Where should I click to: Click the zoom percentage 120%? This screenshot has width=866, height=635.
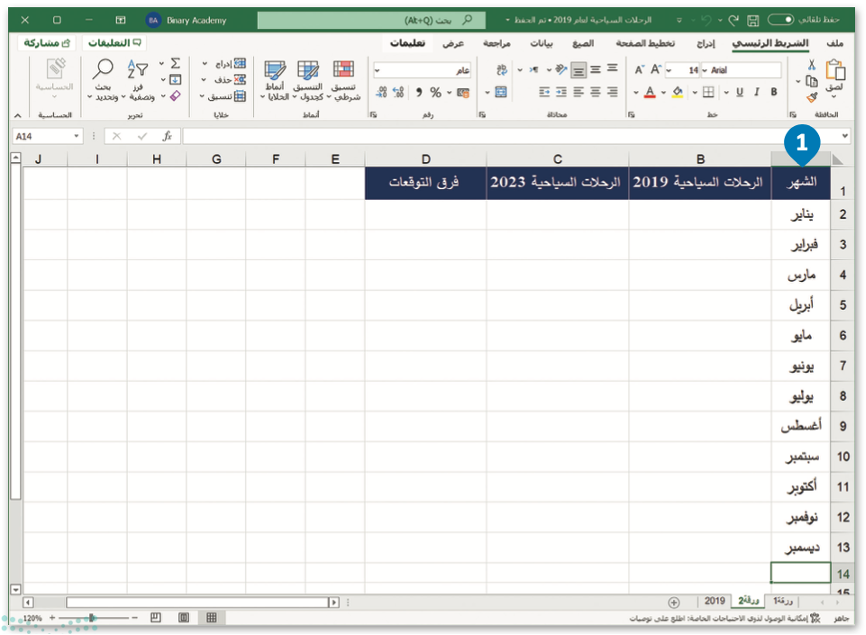tap(33, 618)
